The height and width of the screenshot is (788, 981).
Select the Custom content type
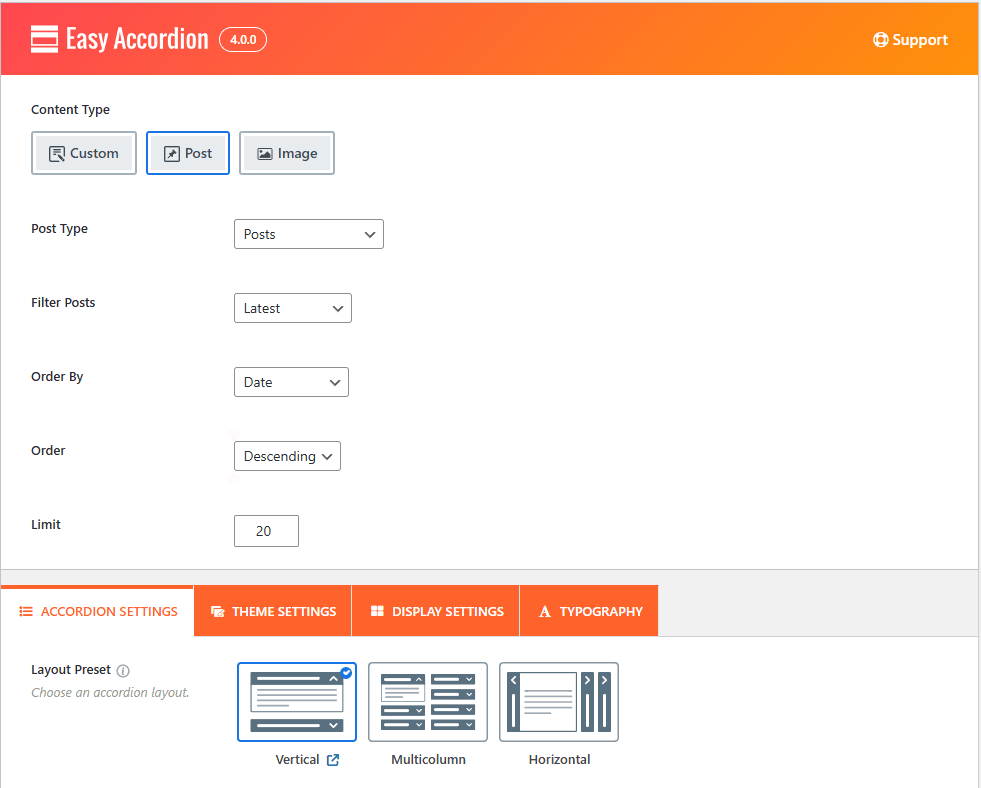[84, 153]
